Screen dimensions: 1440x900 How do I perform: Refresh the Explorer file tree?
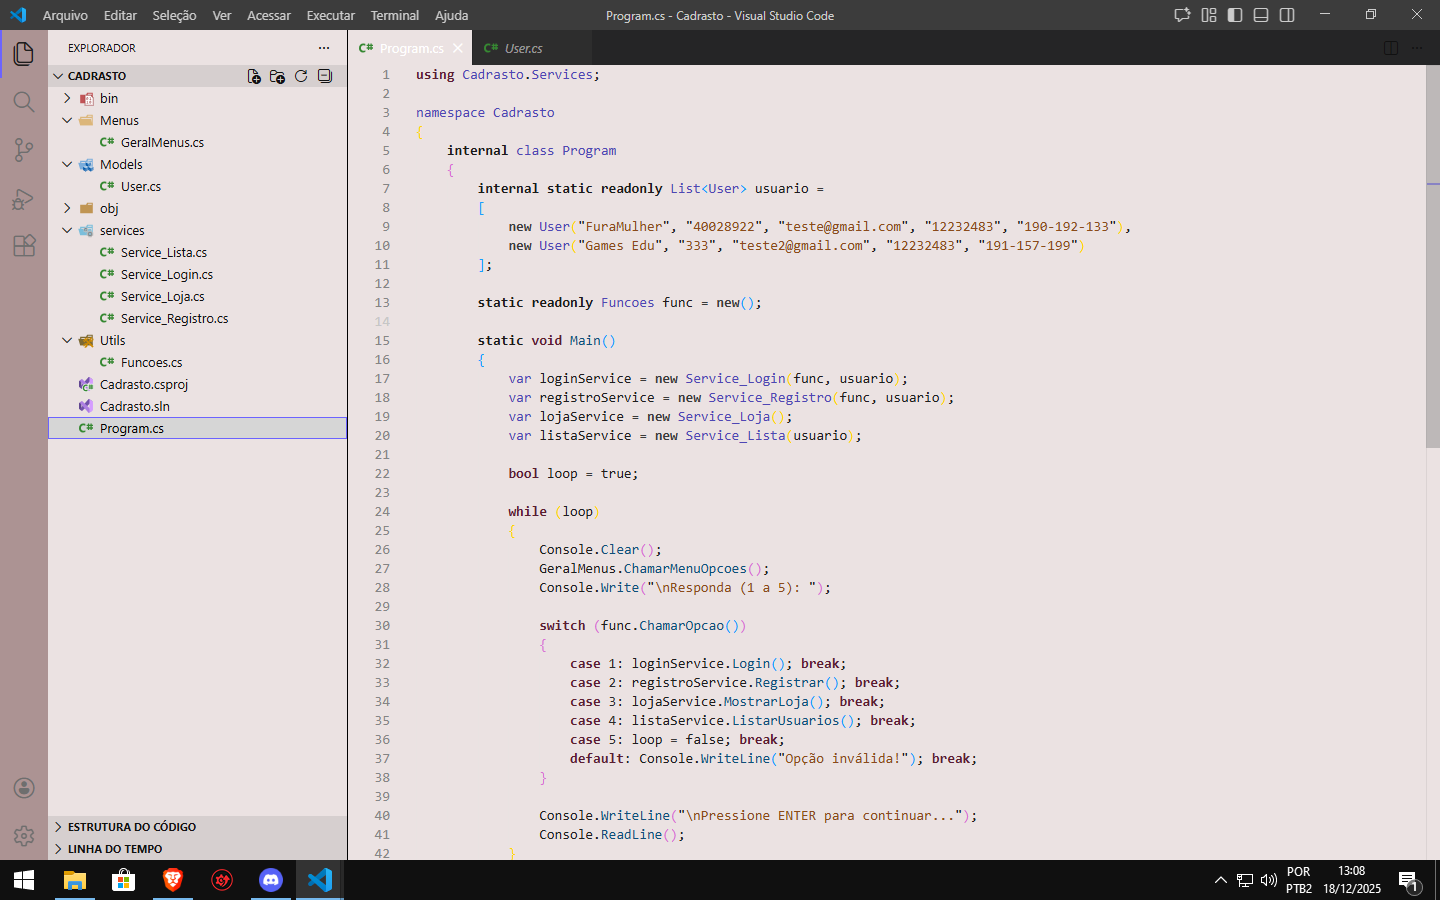(301, 76)
